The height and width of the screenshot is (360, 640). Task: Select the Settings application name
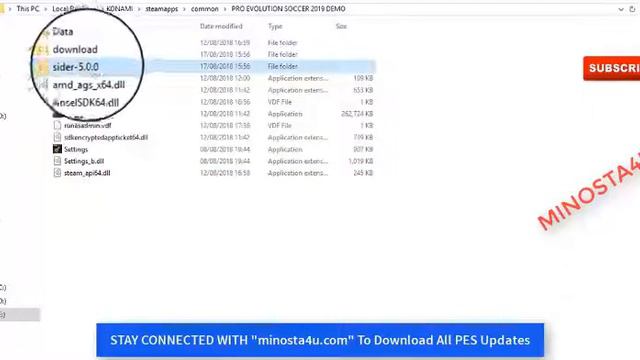tap(76, 149)
